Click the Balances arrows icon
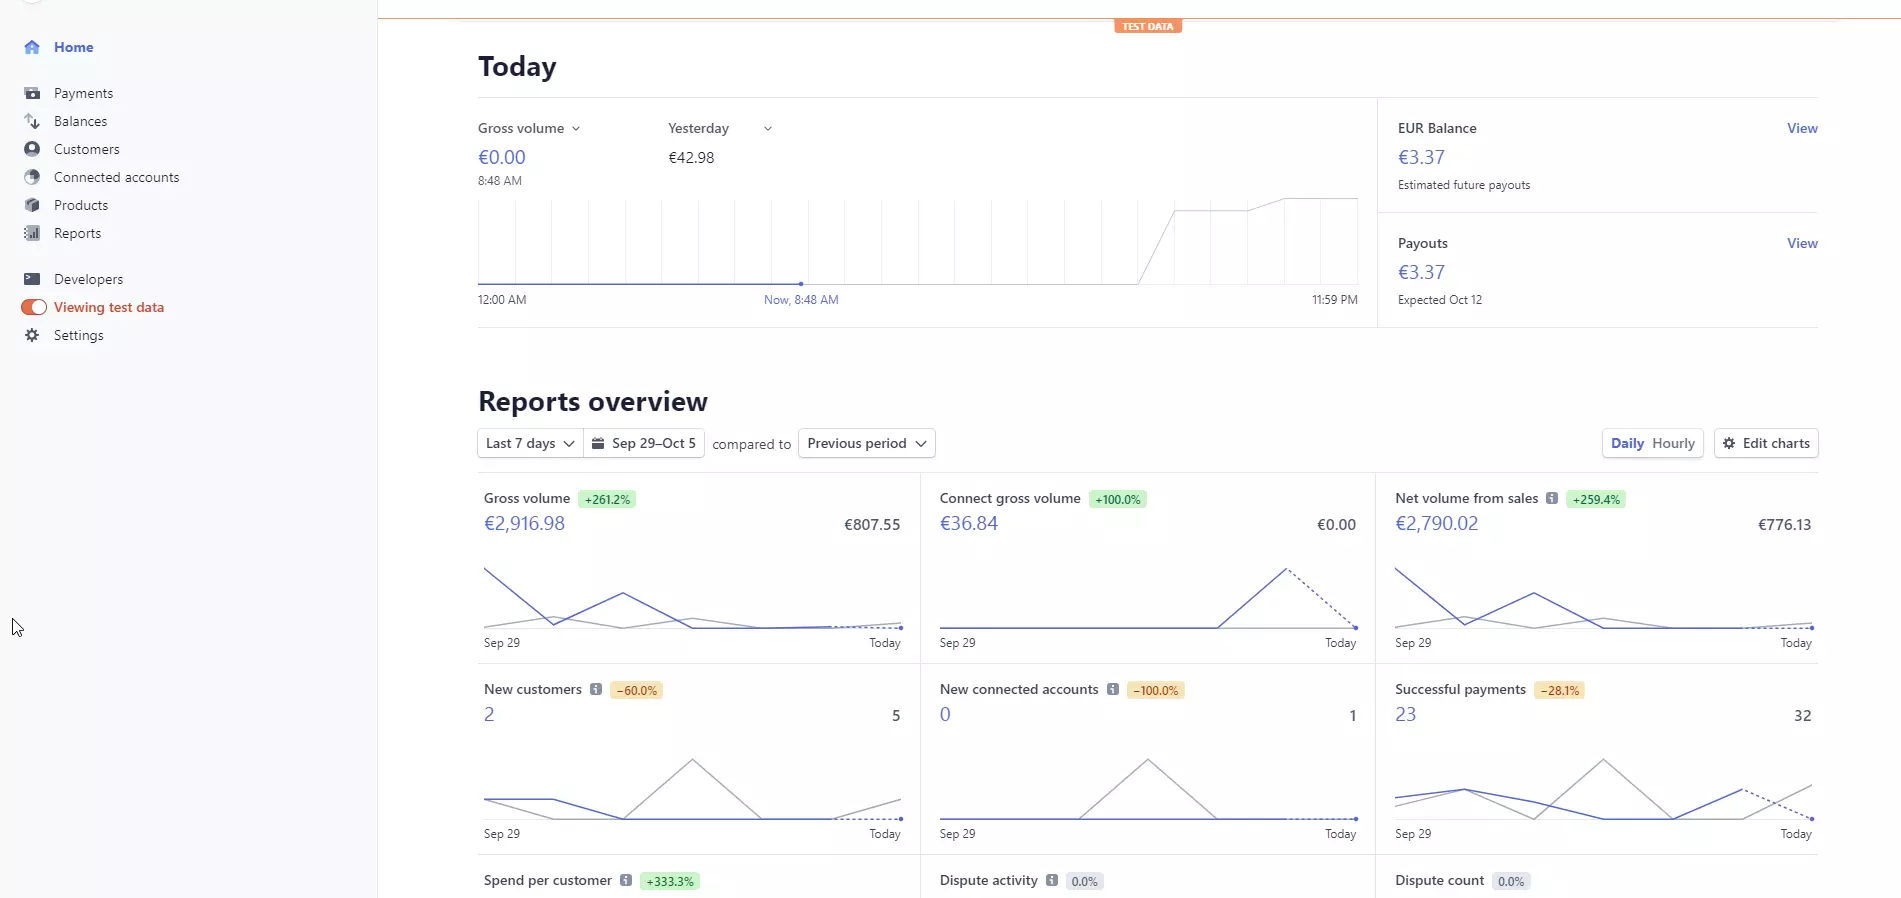This screenshot has width=1901, height=898. pos(32,121)
